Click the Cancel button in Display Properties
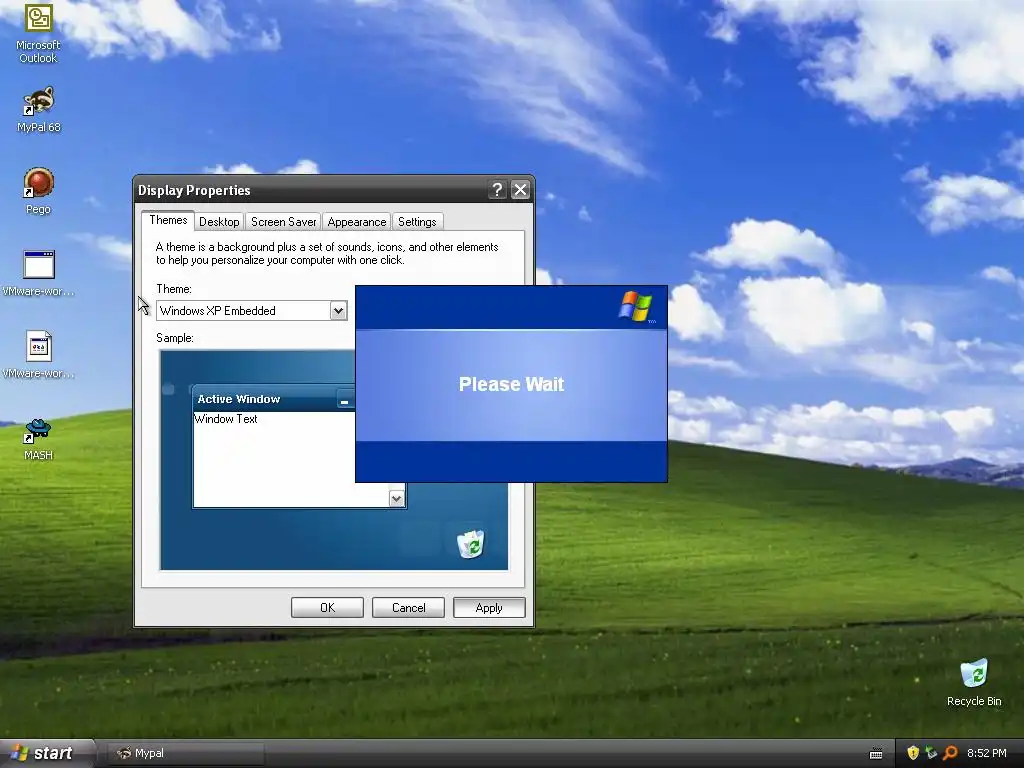Image resolution: width=1024 pixels, height=768 pixels. [408, 607]
